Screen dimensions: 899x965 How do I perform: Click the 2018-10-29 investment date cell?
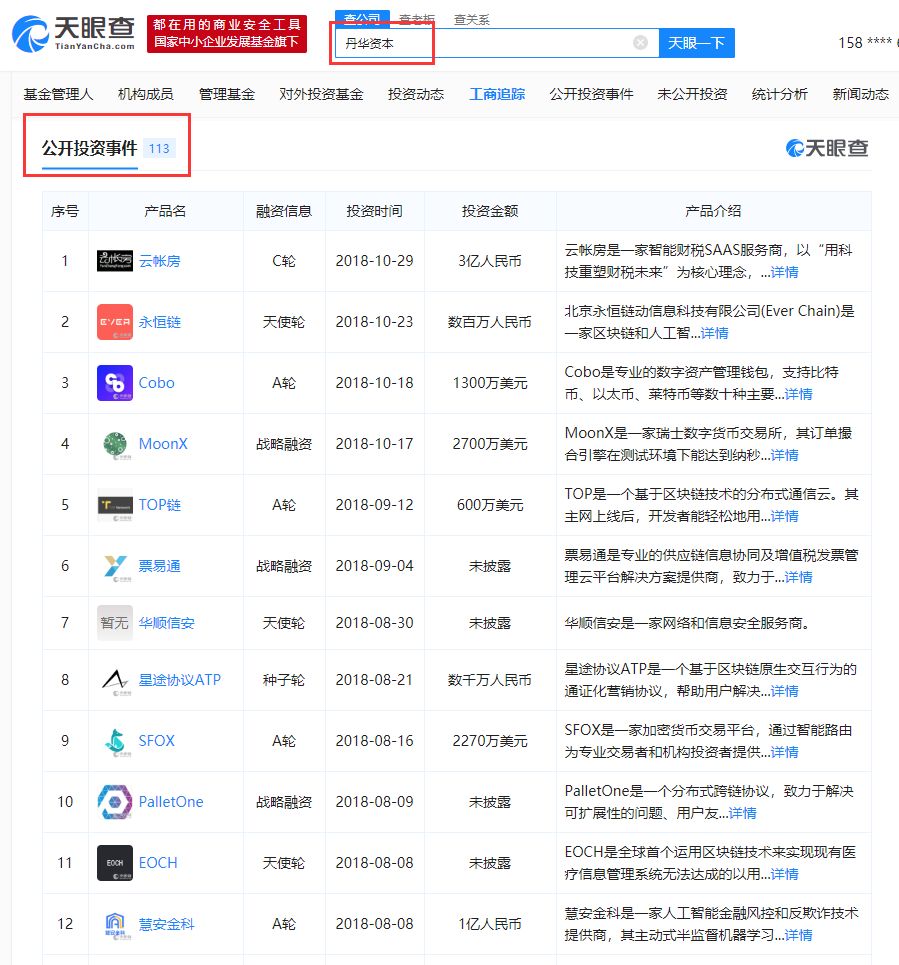(x=374, y=261)
